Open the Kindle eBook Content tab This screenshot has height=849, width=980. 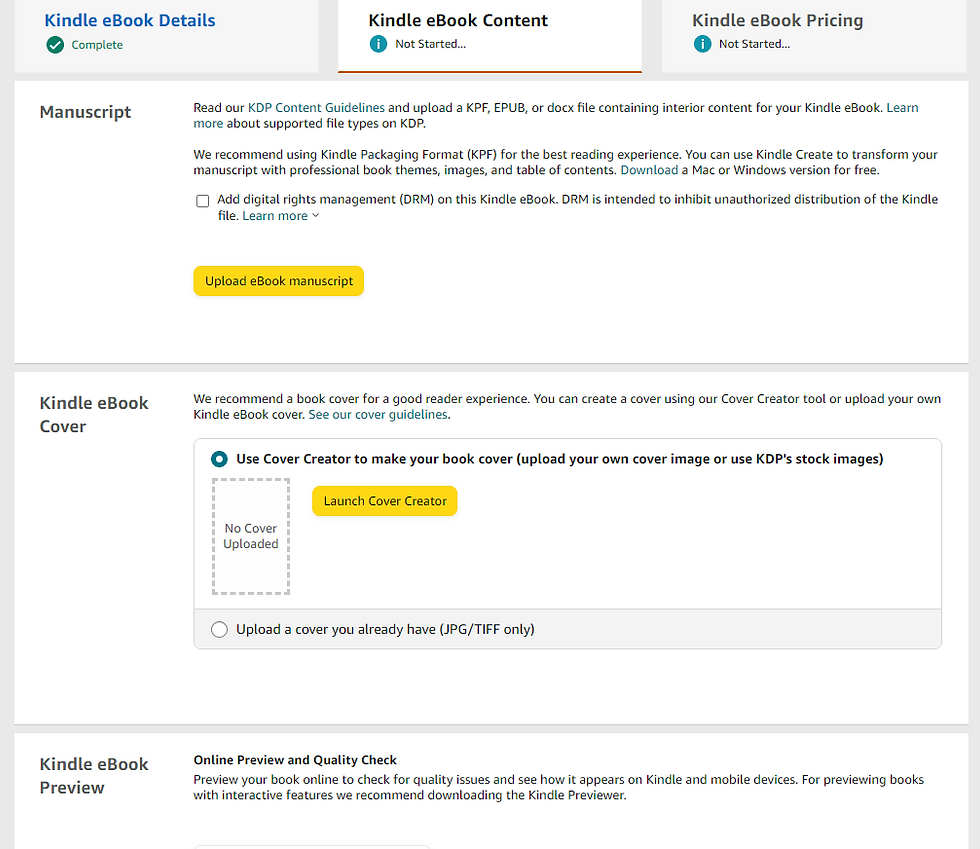(x=458, y=20)
